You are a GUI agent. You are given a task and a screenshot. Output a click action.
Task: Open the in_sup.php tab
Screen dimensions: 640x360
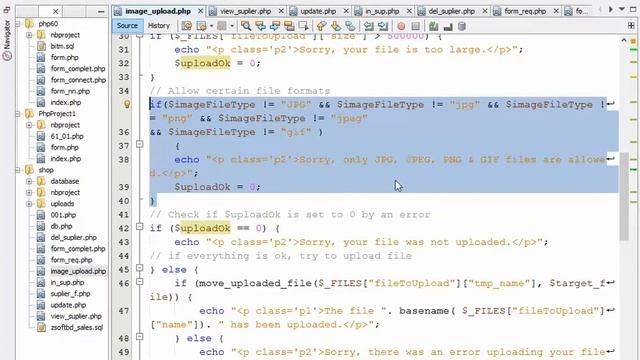(382, 11)
